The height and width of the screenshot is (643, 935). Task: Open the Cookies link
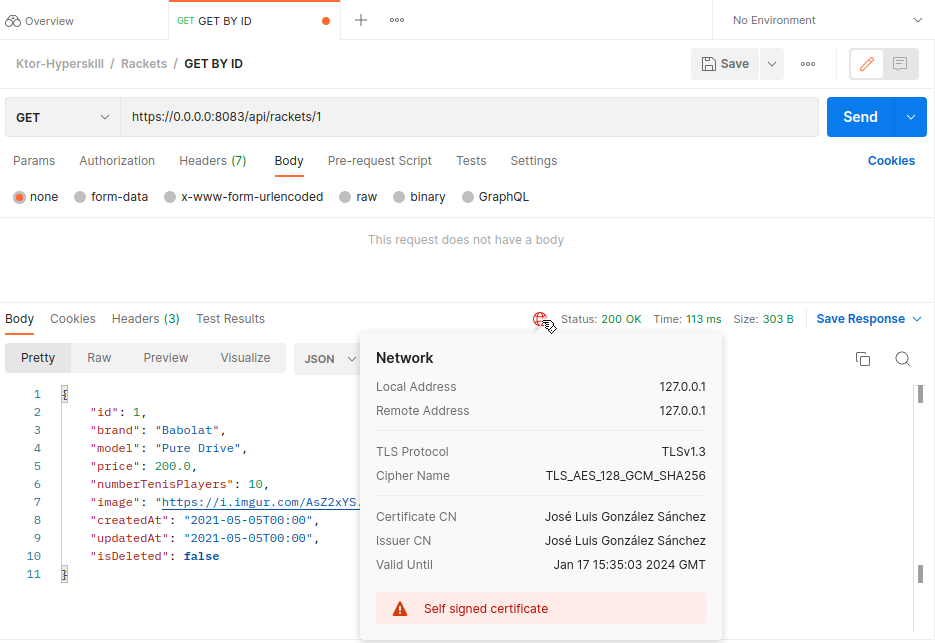pyautogui.click(x=891, y=161)
